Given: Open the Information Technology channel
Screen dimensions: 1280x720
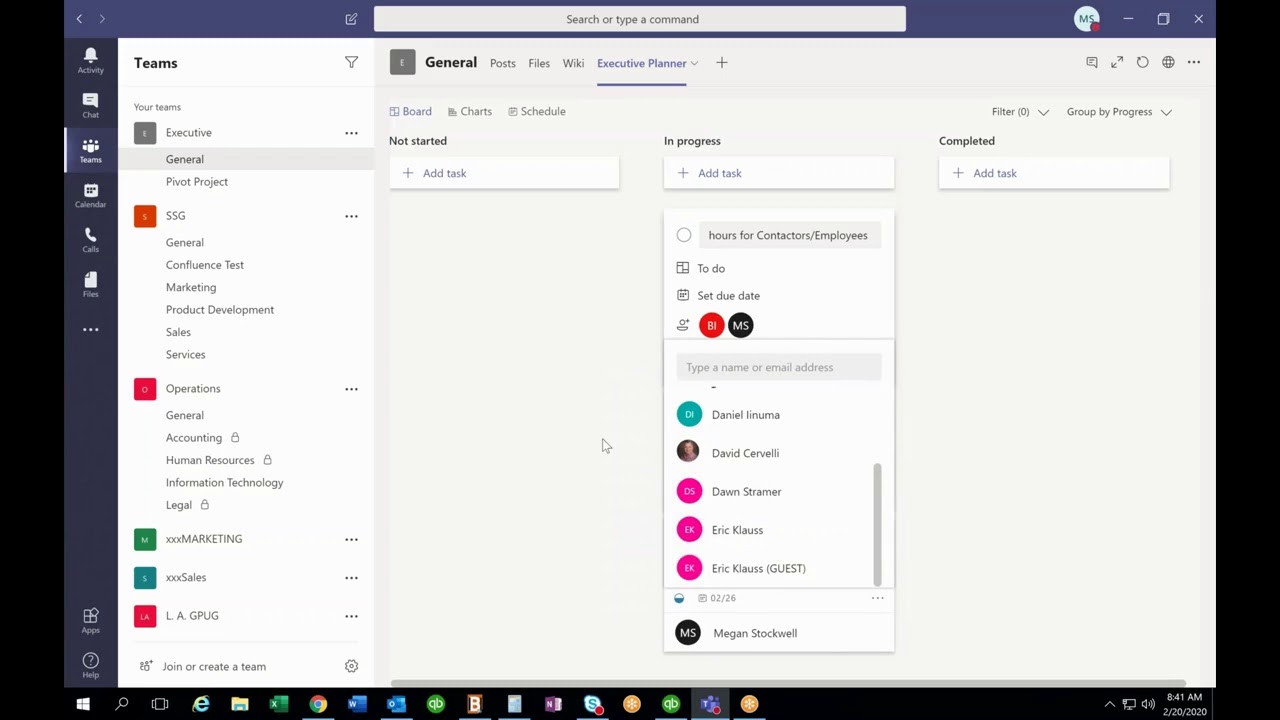Looking at the screenshot, I should pos(225,483).
